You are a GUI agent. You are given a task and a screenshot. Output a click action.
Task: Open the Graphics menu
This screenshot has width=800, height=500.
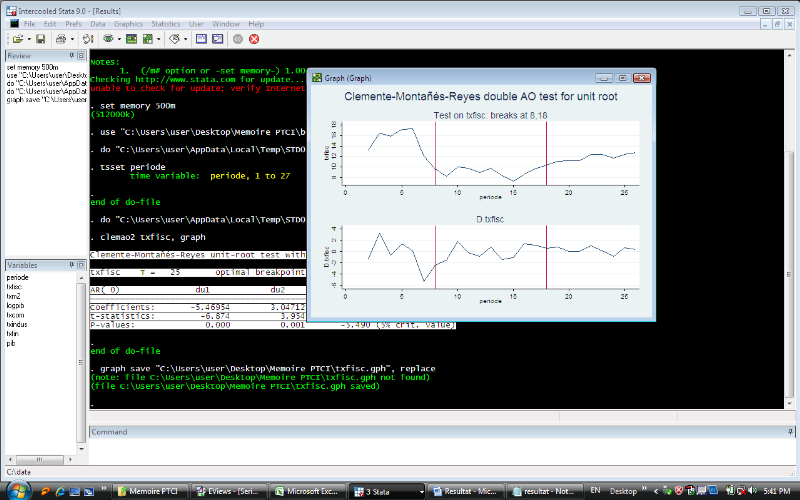tap(128, 23)
